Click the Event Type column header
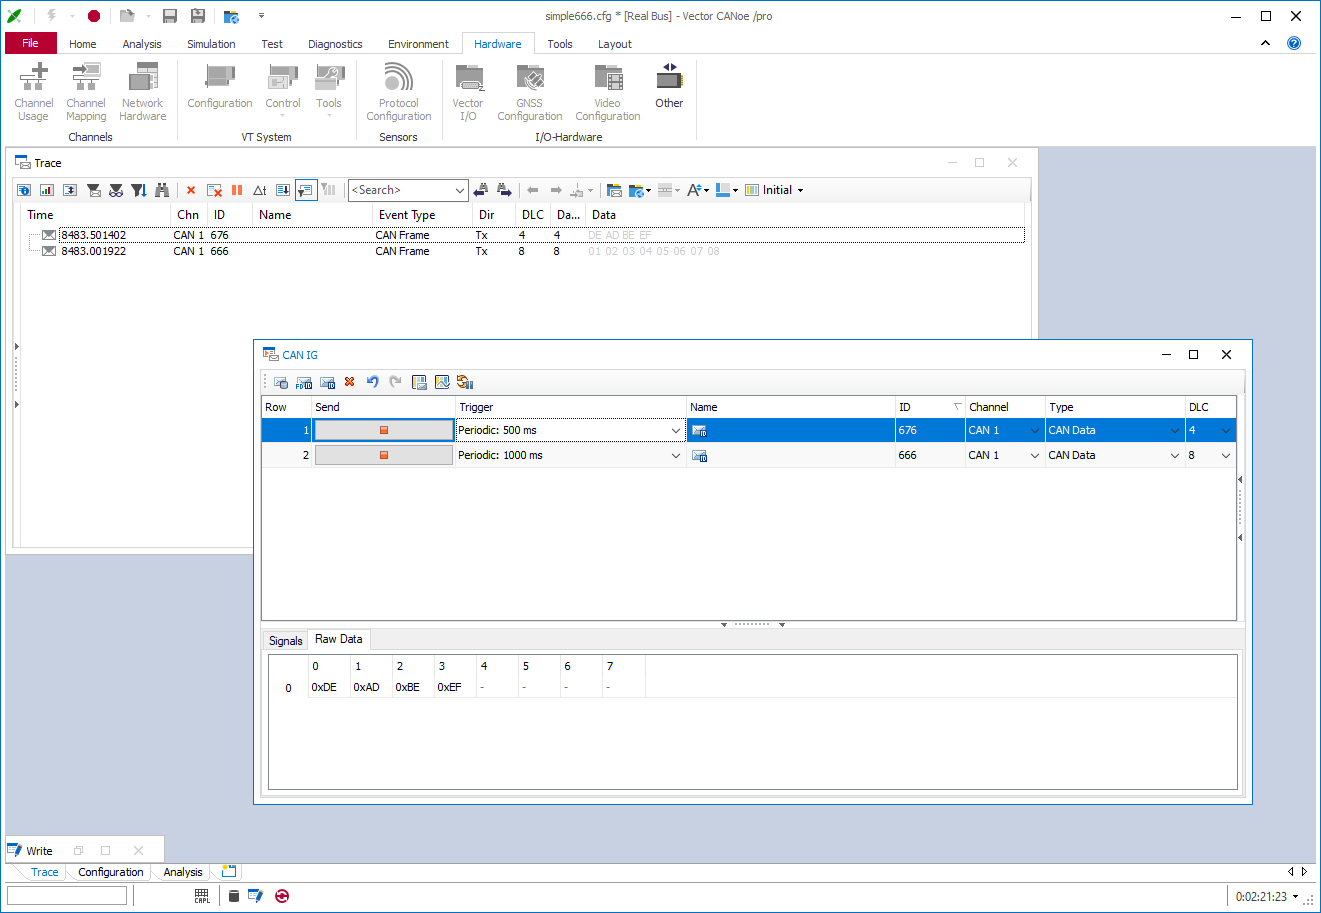The height and width of the screenshot is (913, 1321). 406,215
